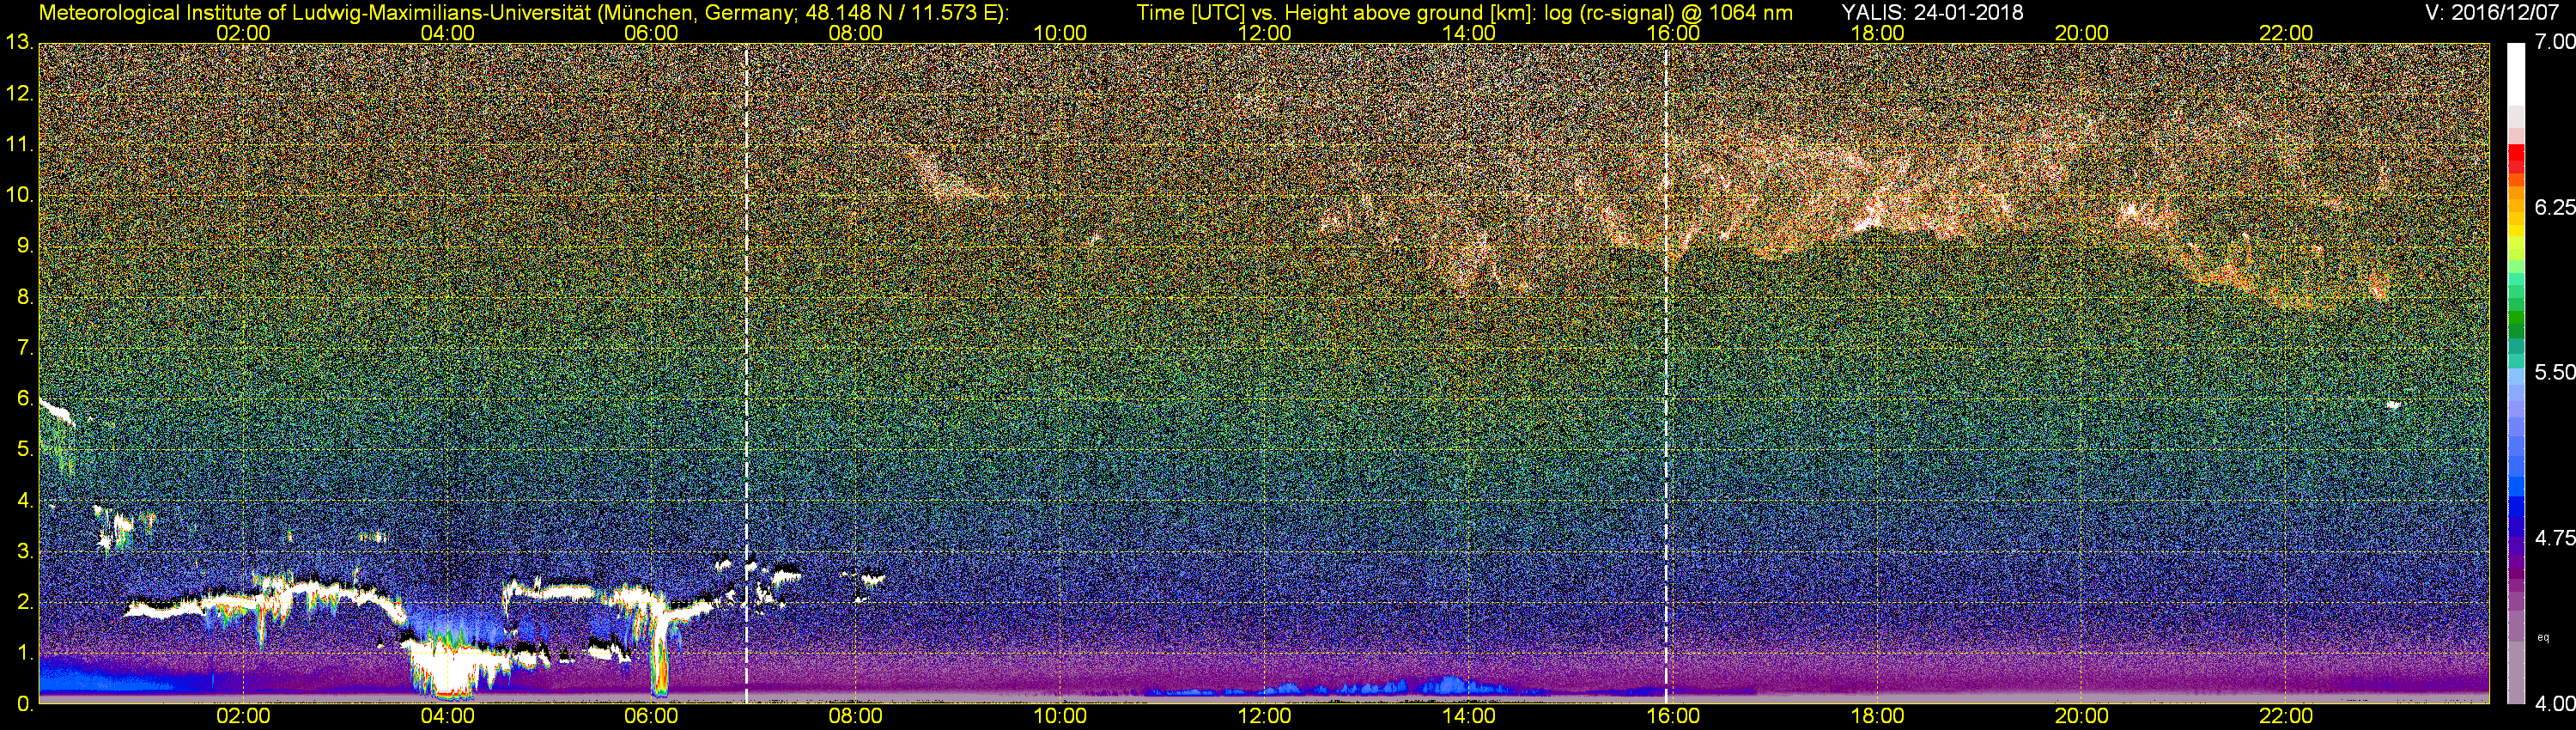Viewport: 2576px width, 730px height.
Task: Click the 22:00 label on the bottom time axis
Action: pos(2286,716)
